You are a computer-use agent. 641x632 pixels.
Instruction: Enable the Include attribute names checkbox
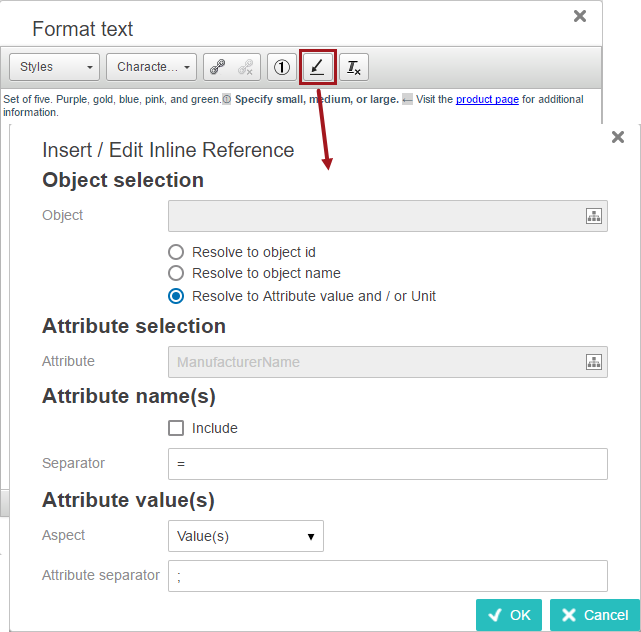tap(176, 428)
